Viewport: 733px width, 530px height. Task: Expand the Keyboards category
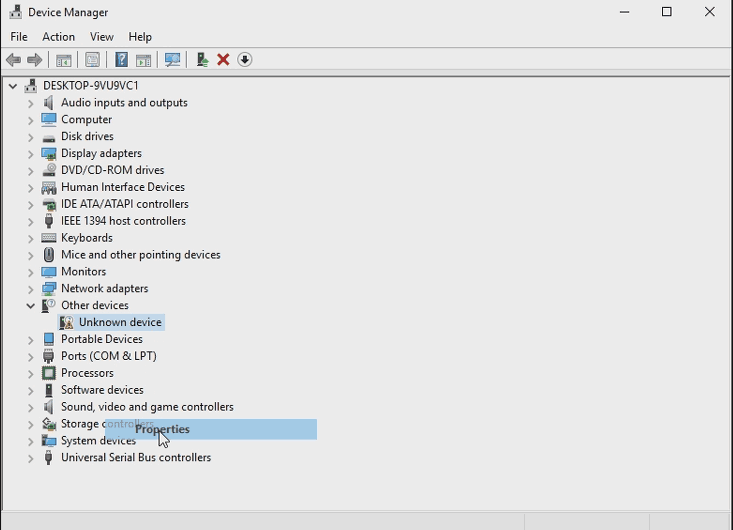tap(30, 238)
